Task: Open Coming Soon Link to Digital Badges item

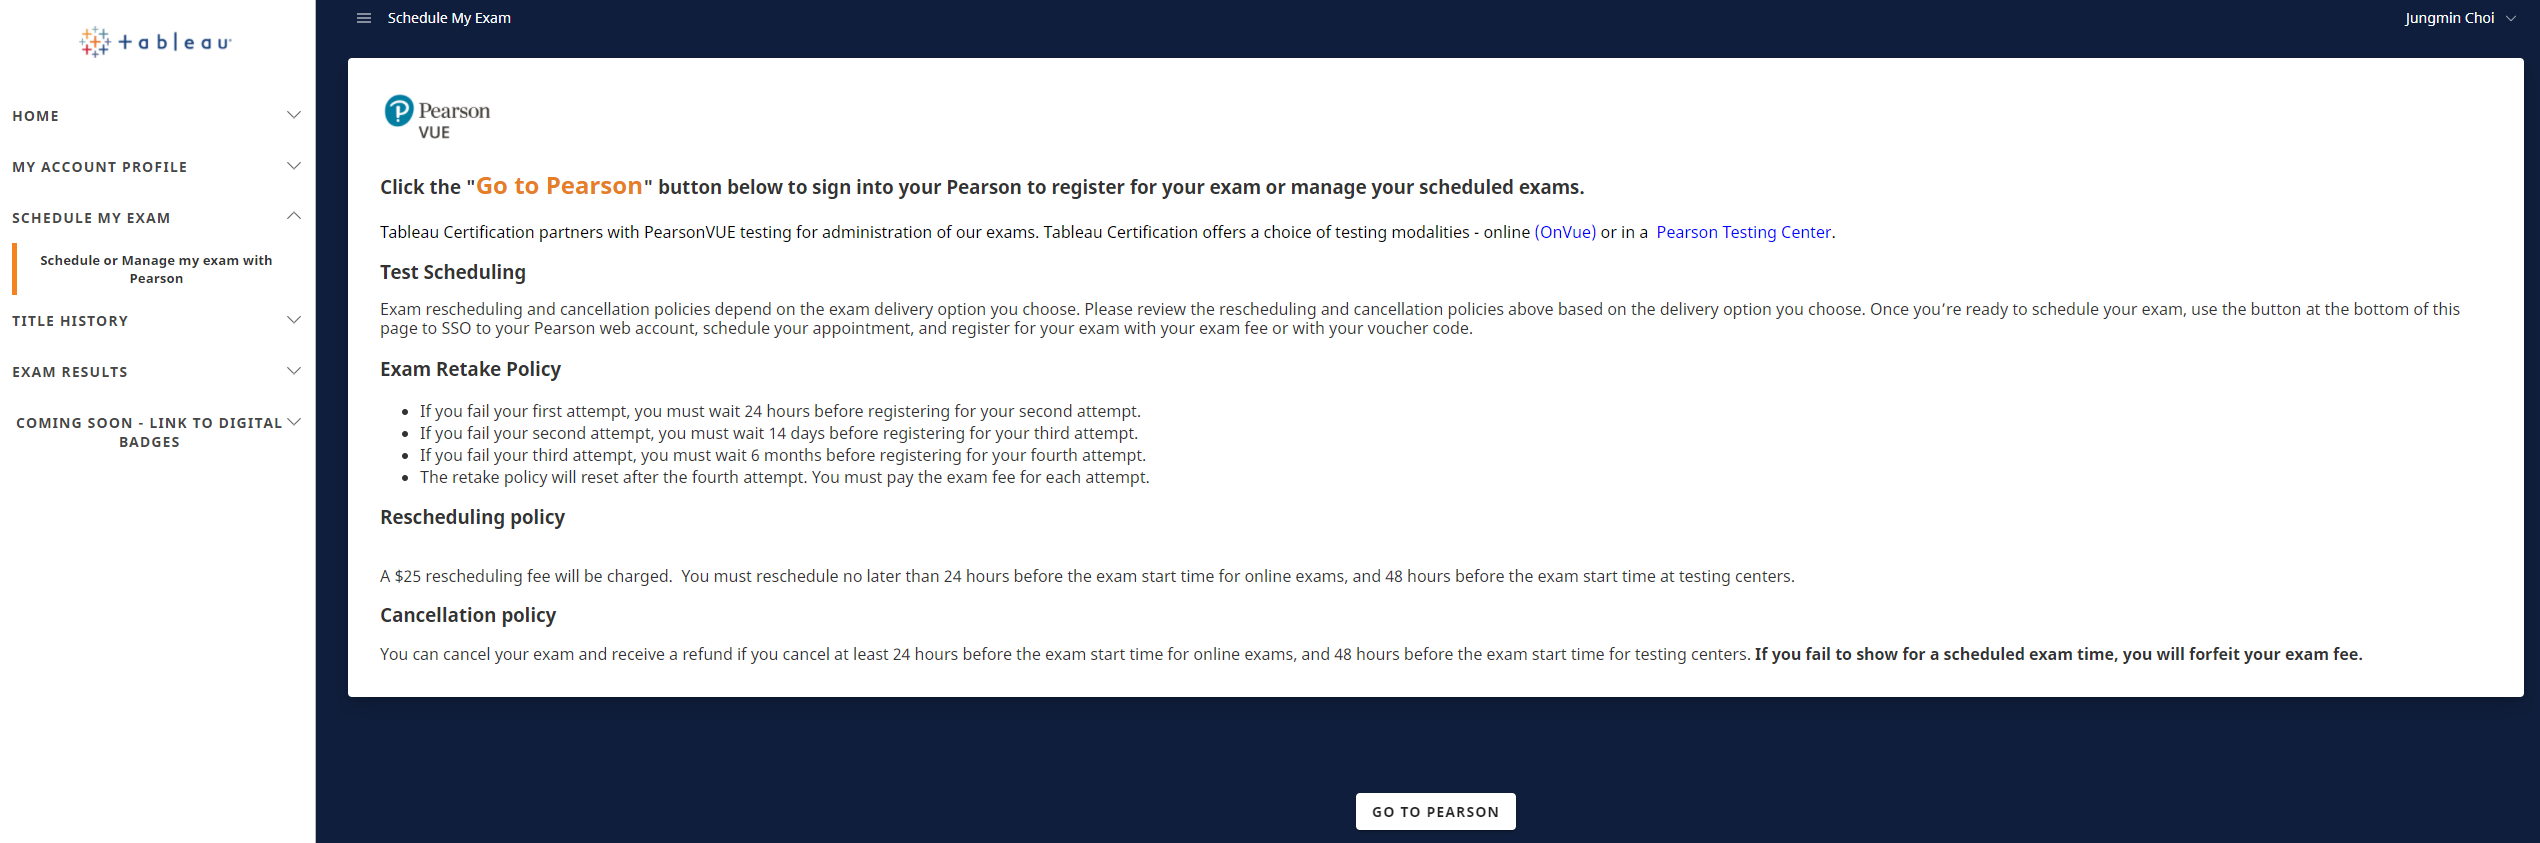Action: 149,432
